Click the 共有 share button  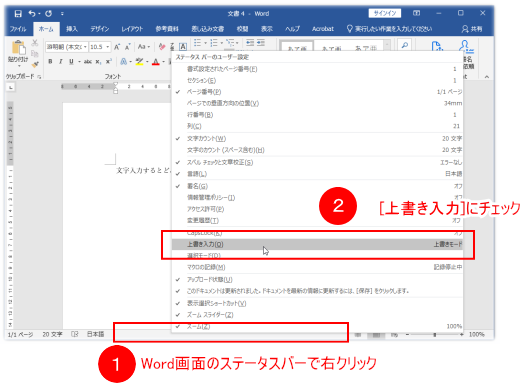[x=472, y=29]
